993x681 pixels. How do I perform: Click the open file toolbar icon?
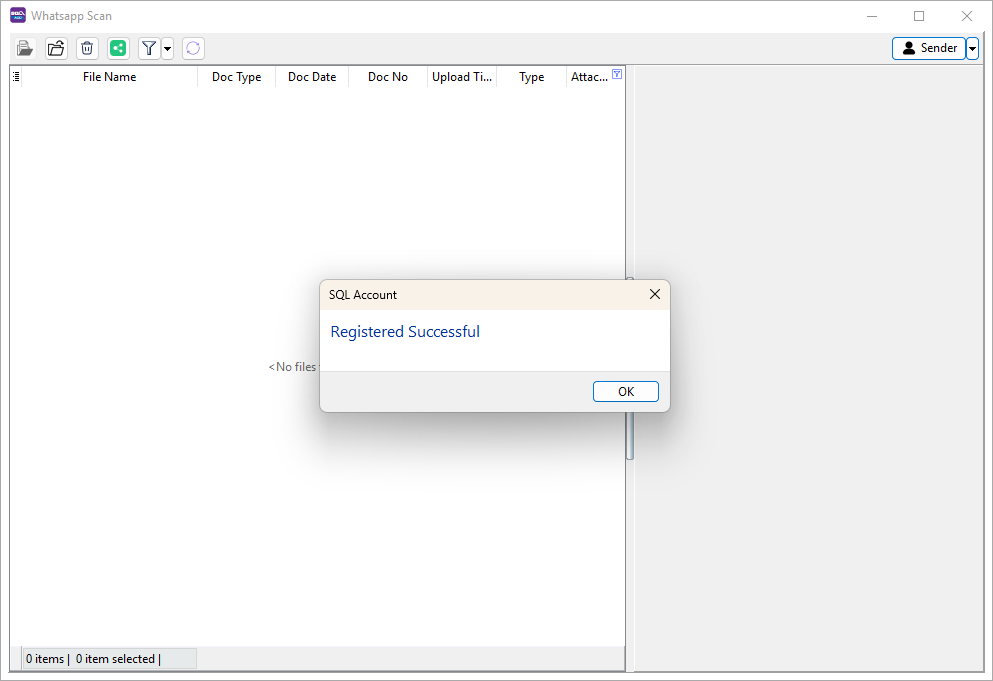[25, 48]
